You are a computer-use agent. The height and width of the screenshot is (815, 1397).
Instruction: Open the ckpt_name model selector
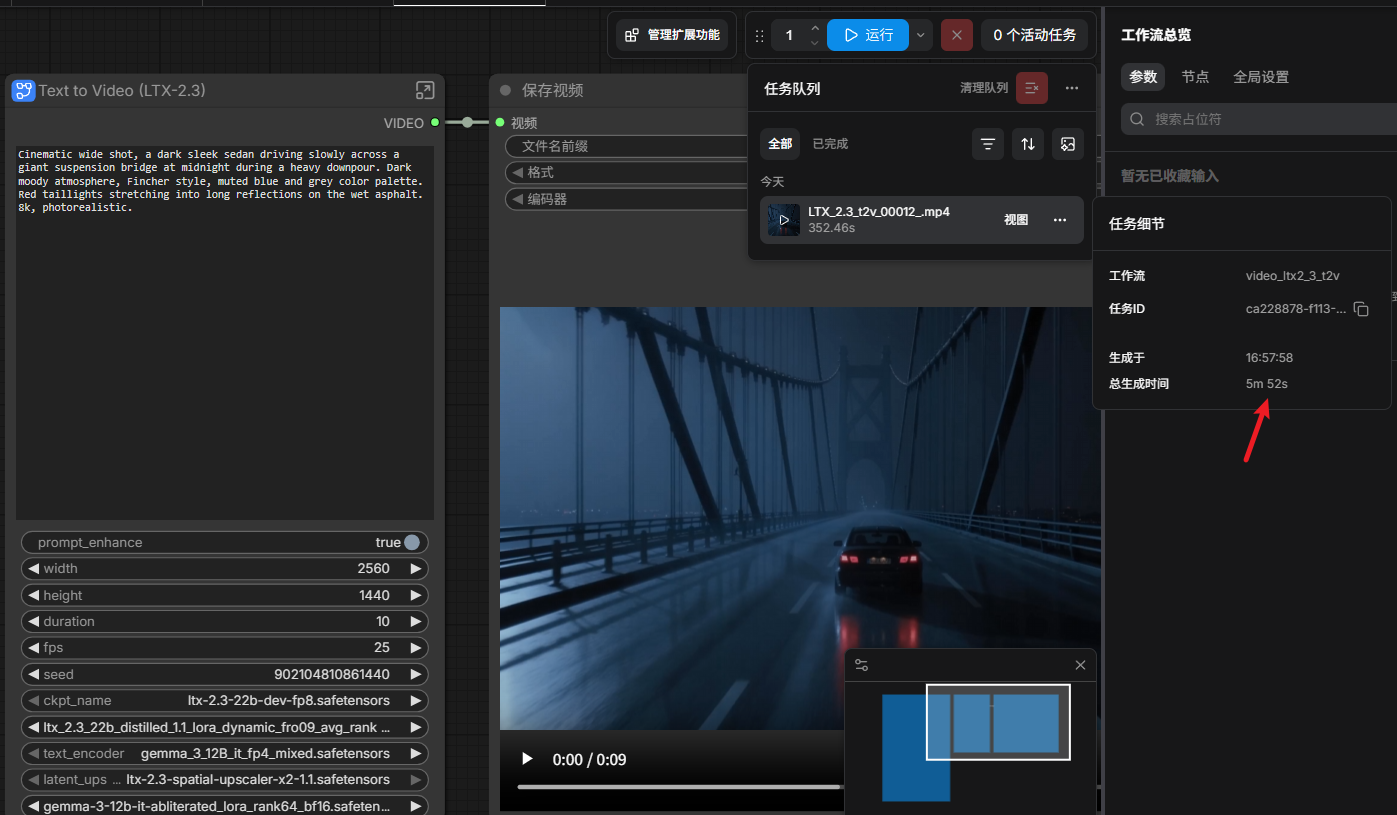tap(225, 700)
